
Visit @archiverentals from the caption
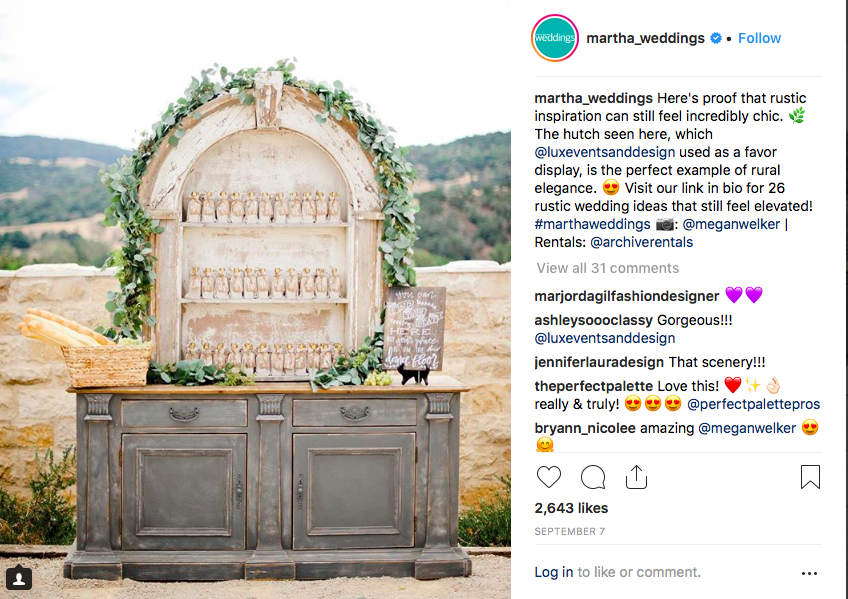click(641, 242)
